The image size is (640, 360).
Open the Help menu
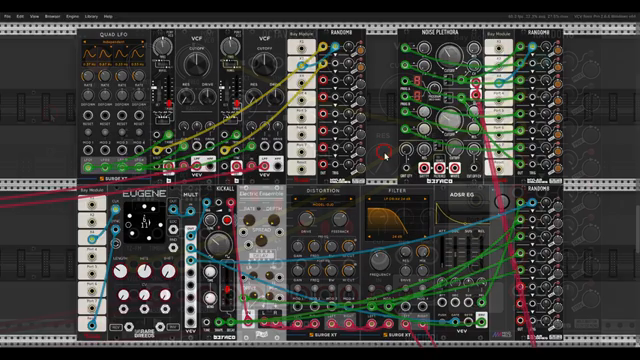click(x=108, y=16)
